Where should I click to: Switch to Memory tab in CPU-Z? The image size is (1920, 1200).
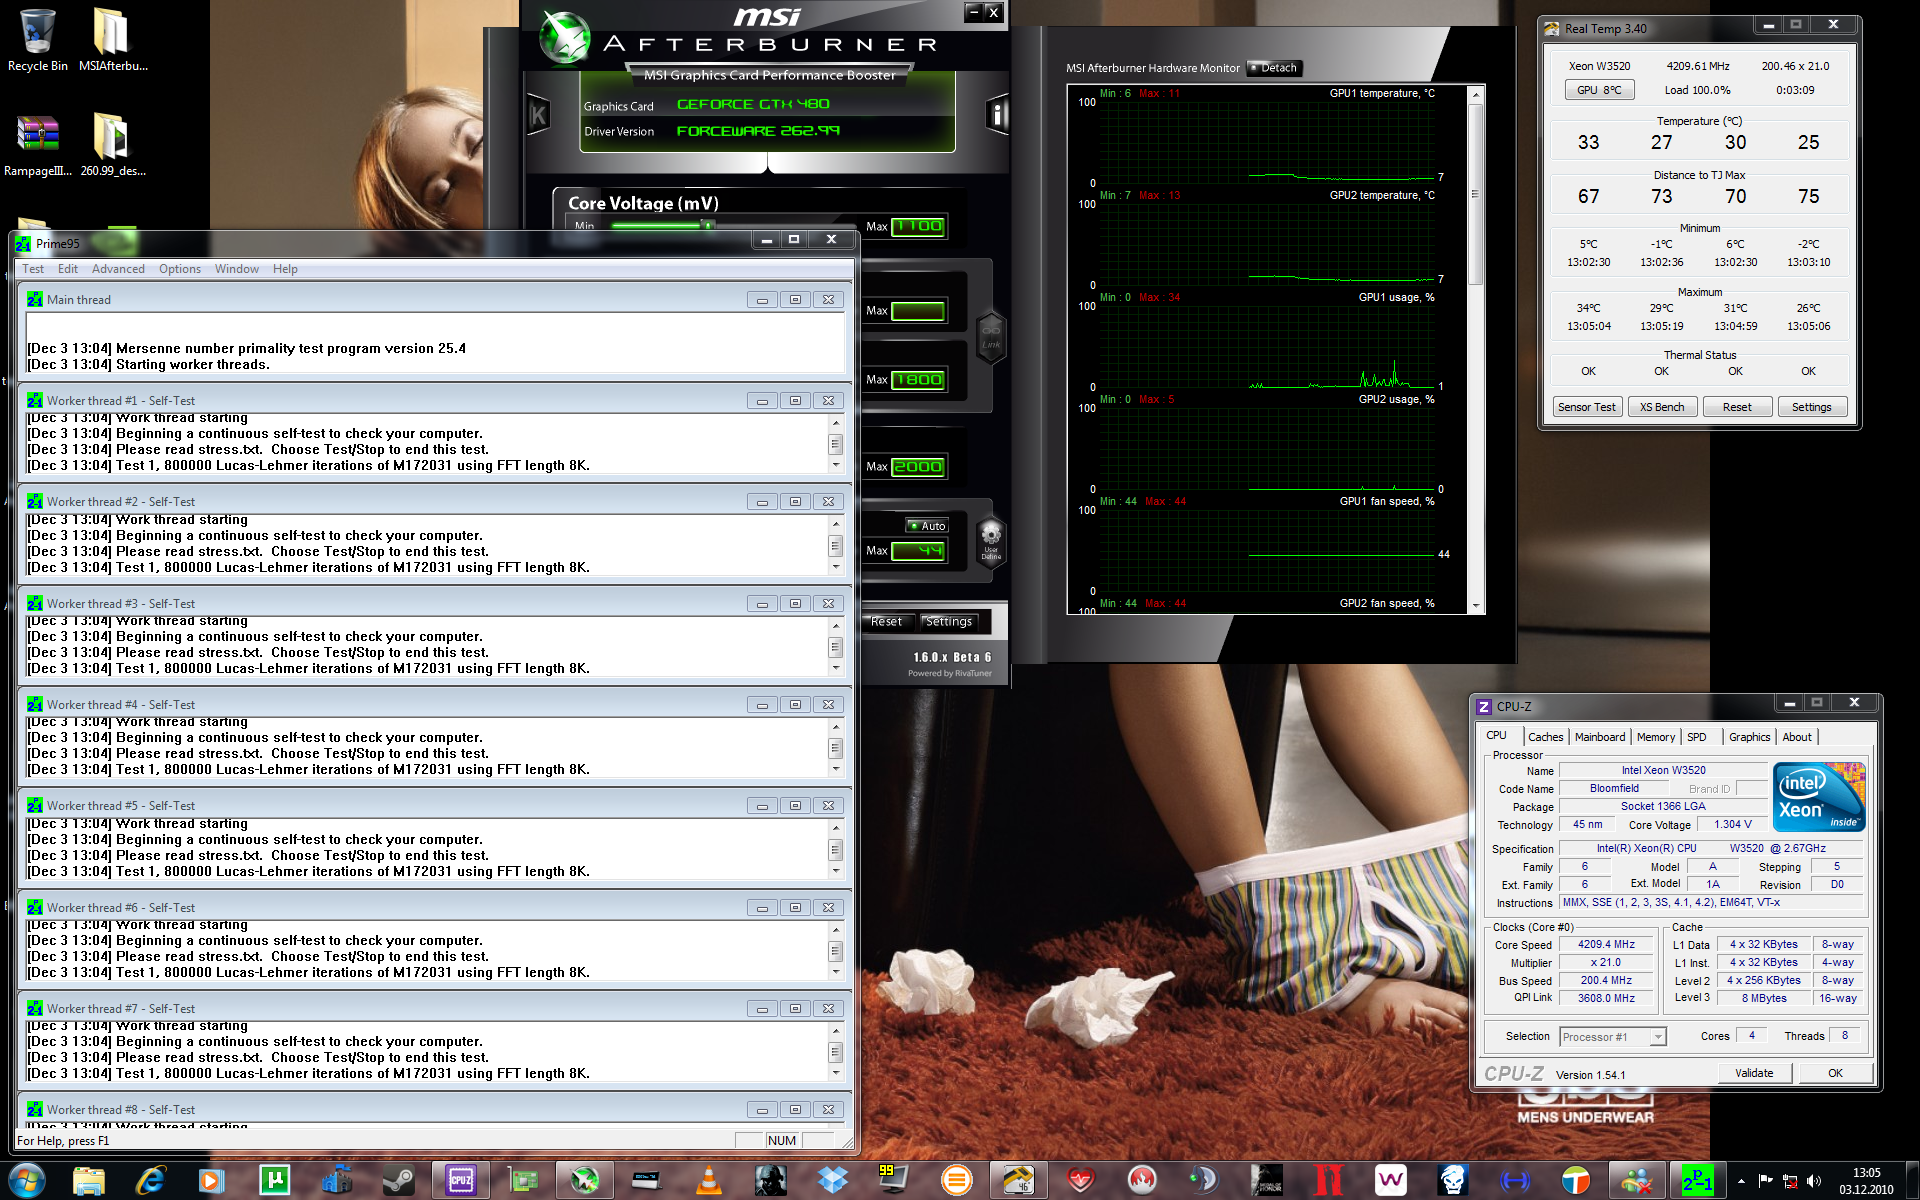point(1656,737)
